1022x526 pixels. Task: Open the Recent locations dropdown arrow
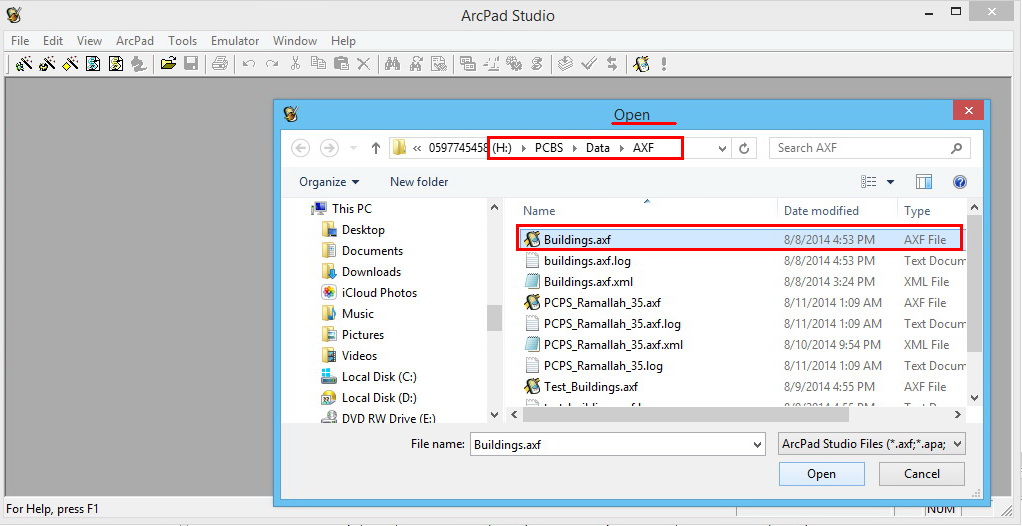coord(353,148)
